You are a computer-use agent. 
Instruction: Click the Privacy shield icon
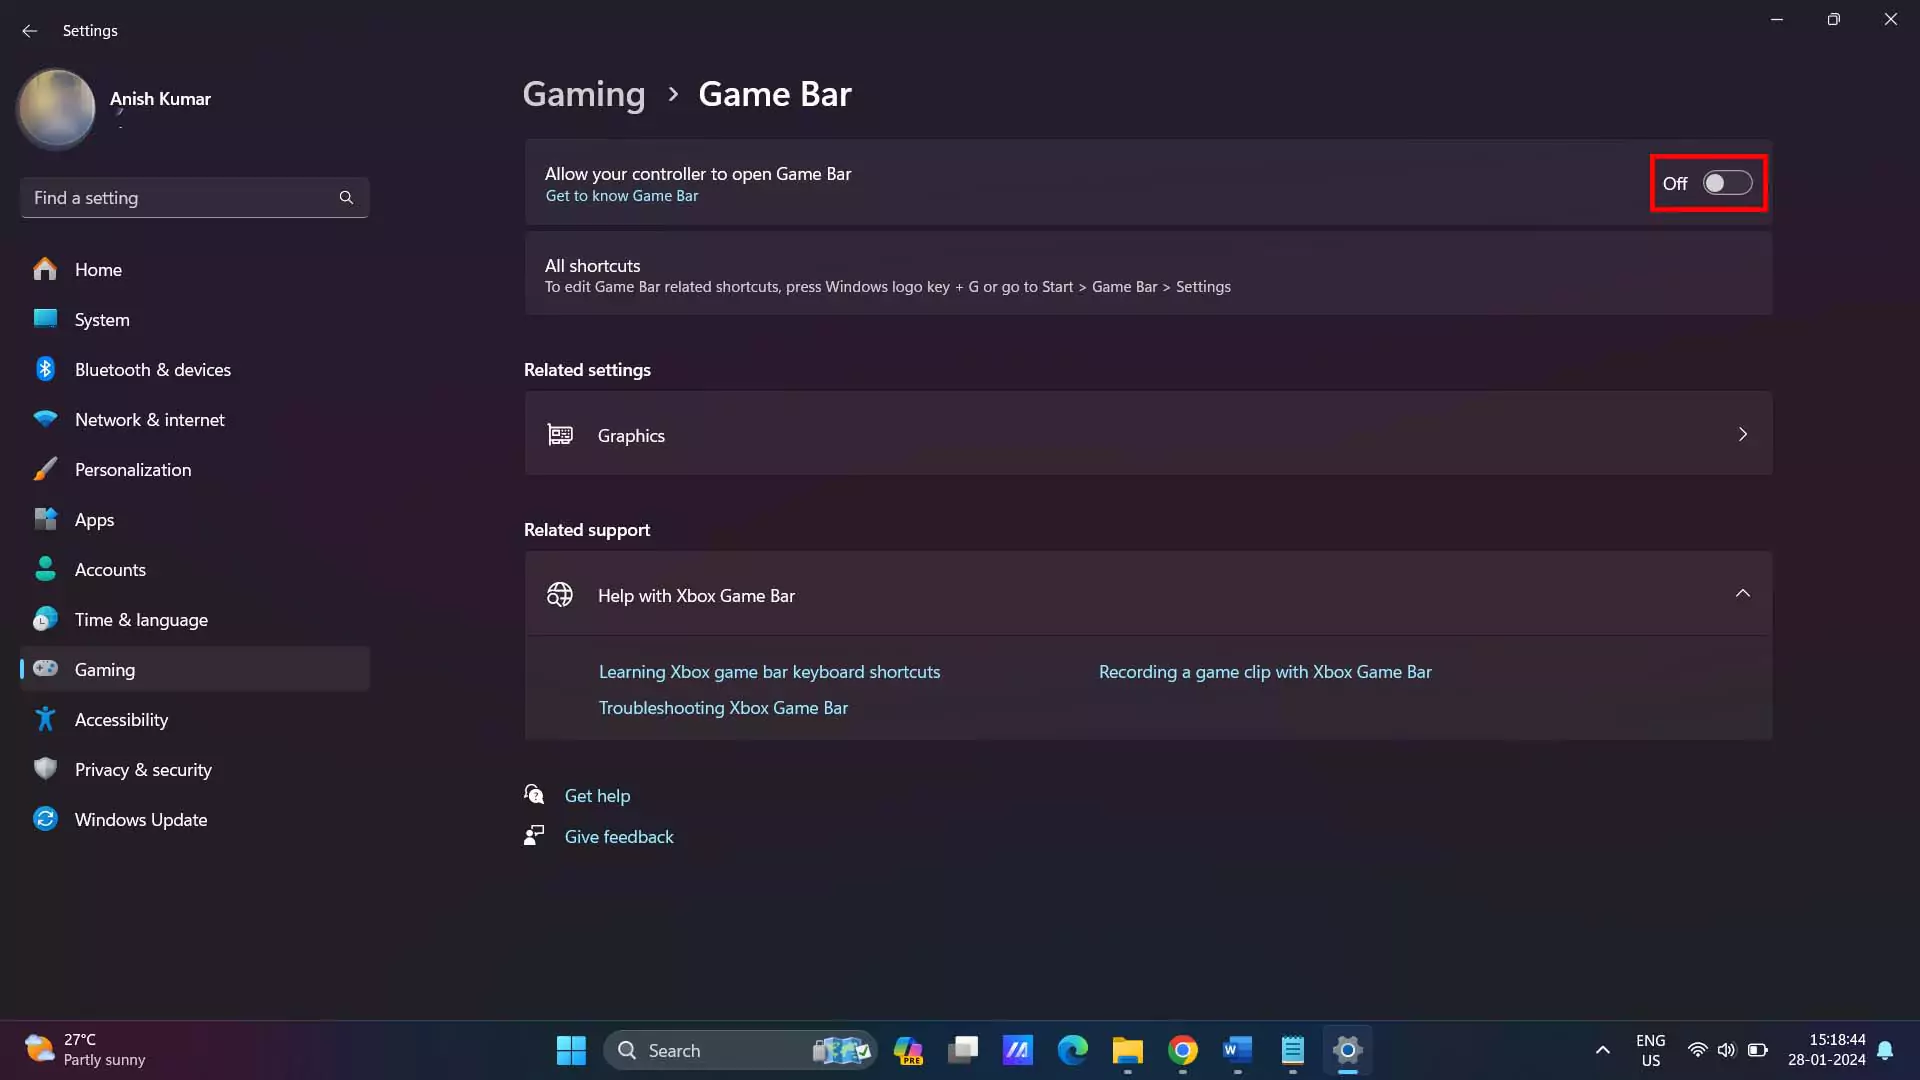point(45,769)
